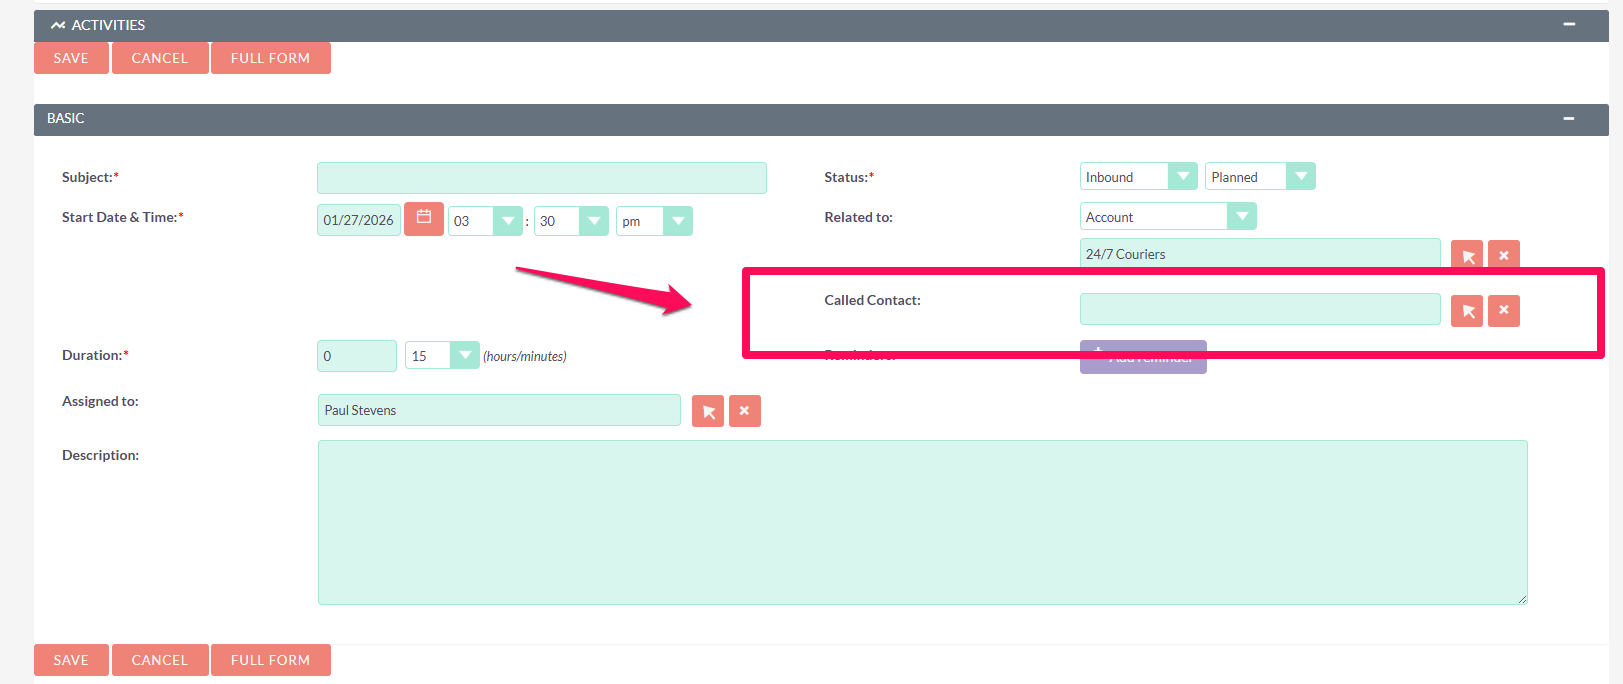Open Called Contact selection arrow icon
The width and height of the screenshot is (1623, 684).
coord(1466,311)
